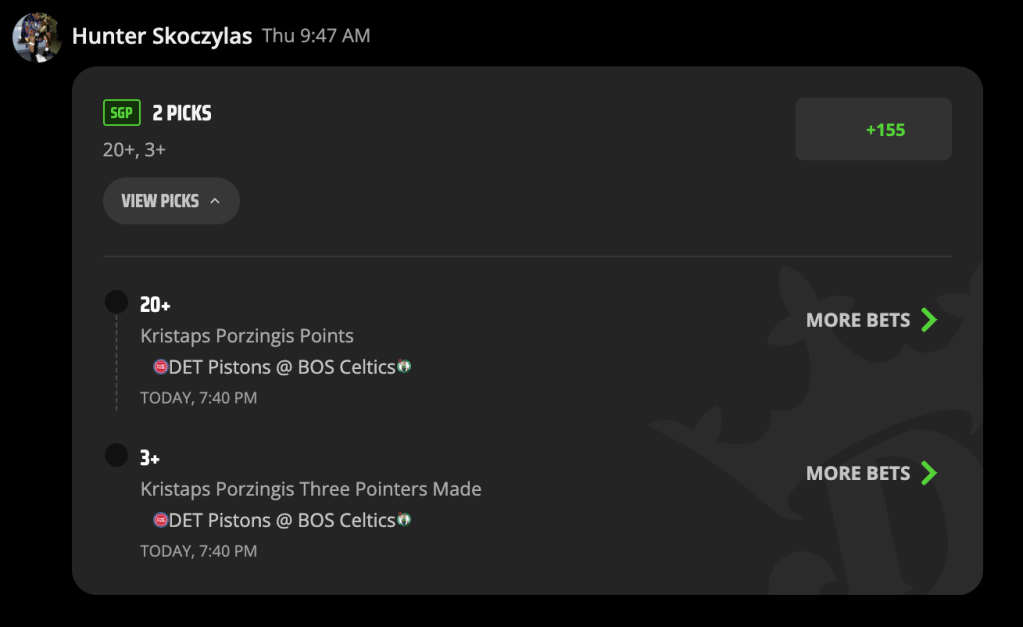Click Pistons logo in the 3+ pick
Viewport: 1023px width, 627px height.
pos(160,520)
